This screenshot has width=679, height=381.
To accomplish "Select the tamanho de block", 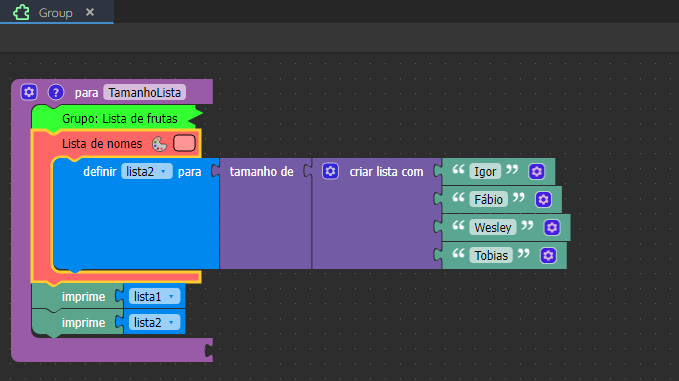I will click(262, 171).
